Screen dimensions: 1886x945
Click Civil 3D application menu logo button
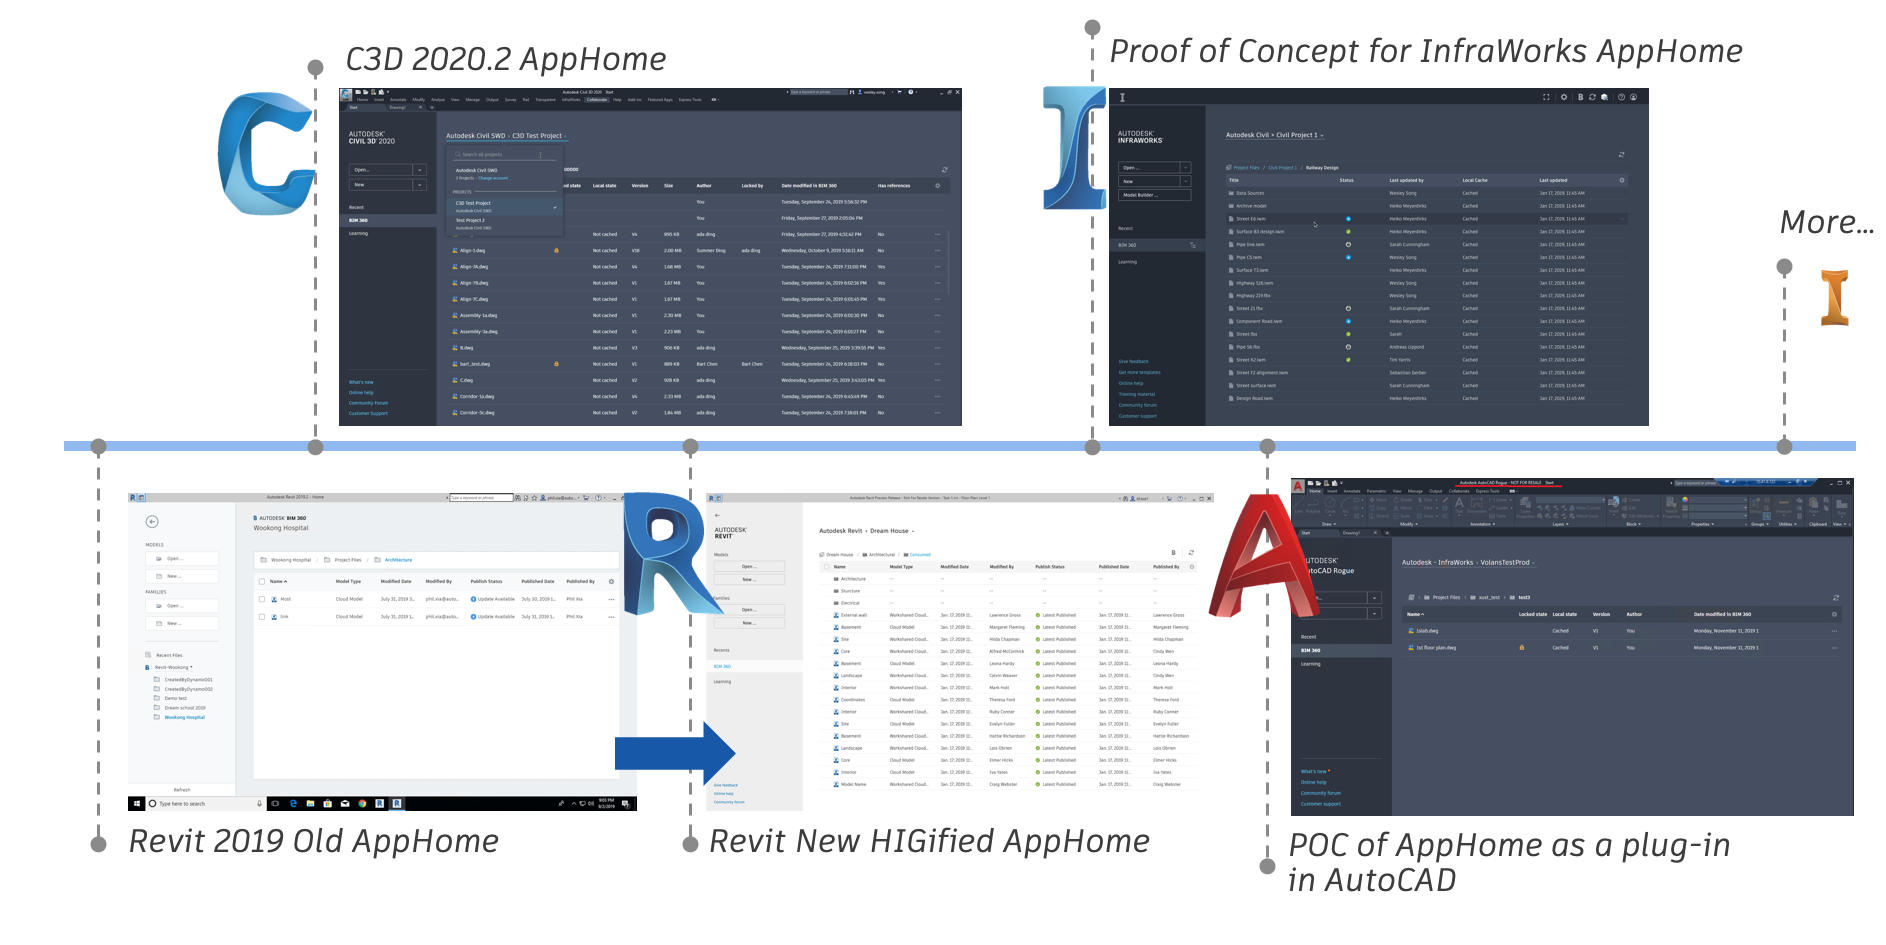click(x=346, y=95)
